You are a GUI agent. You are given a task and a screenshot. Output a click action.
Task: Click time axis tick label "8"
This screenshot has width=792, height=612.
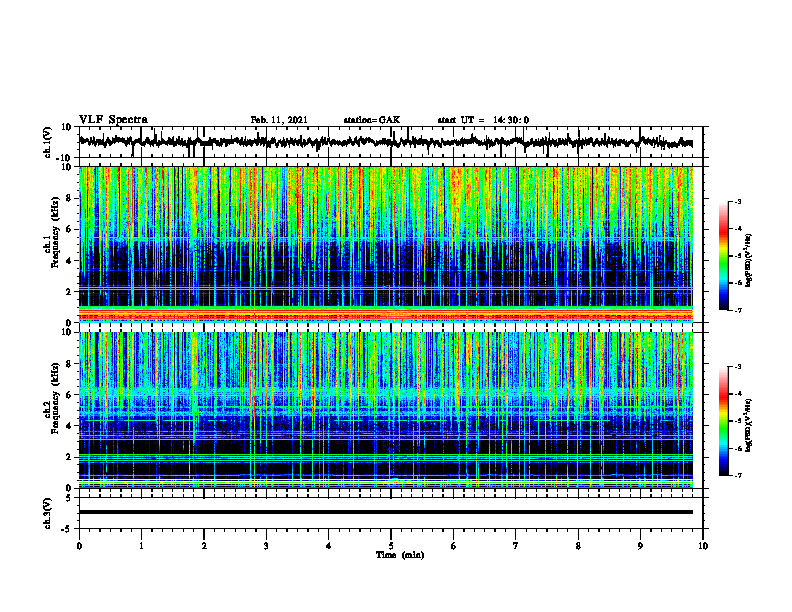(x=578, y=546)
